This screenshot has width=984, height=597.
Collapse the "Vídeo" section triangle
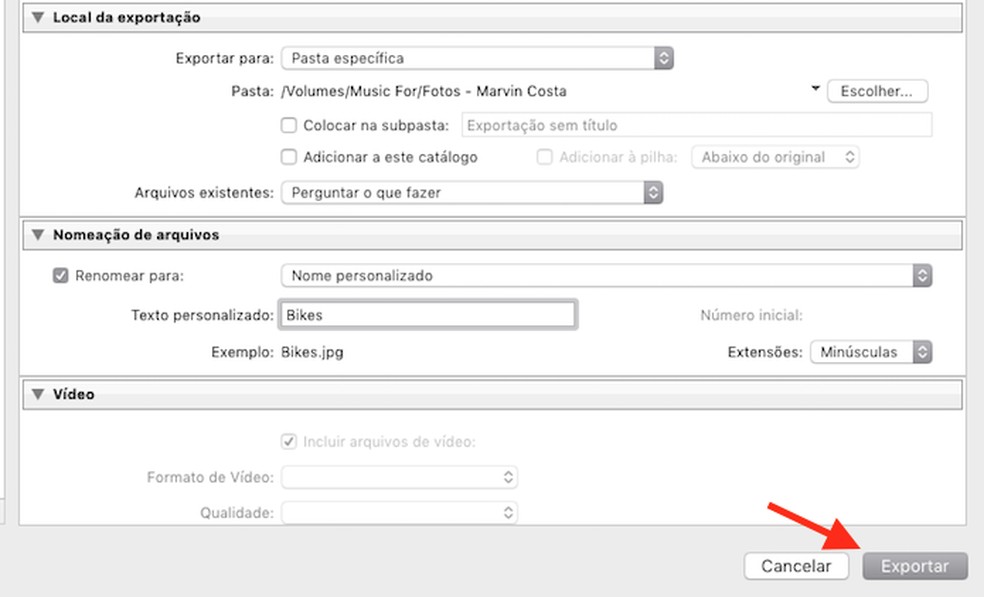click(37, 394)
